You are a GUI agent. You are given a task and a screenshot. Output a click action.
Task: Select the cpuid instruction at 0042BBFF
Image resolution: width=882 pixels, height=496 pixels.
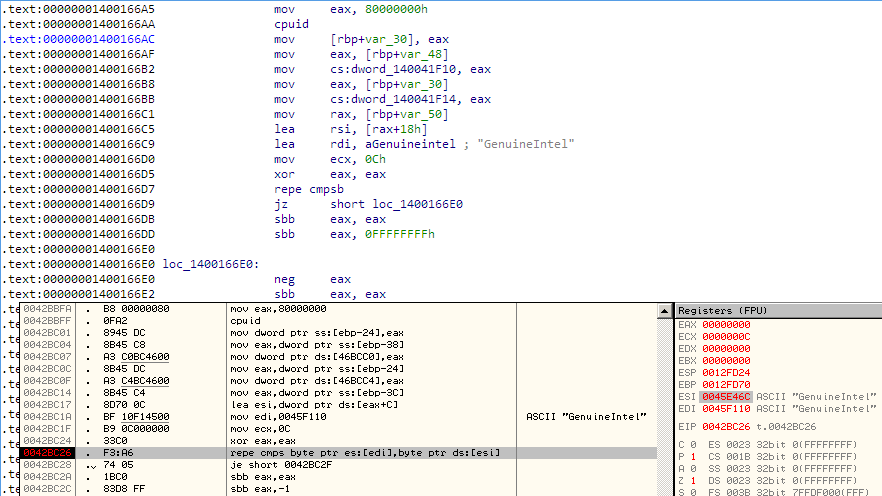243,323
